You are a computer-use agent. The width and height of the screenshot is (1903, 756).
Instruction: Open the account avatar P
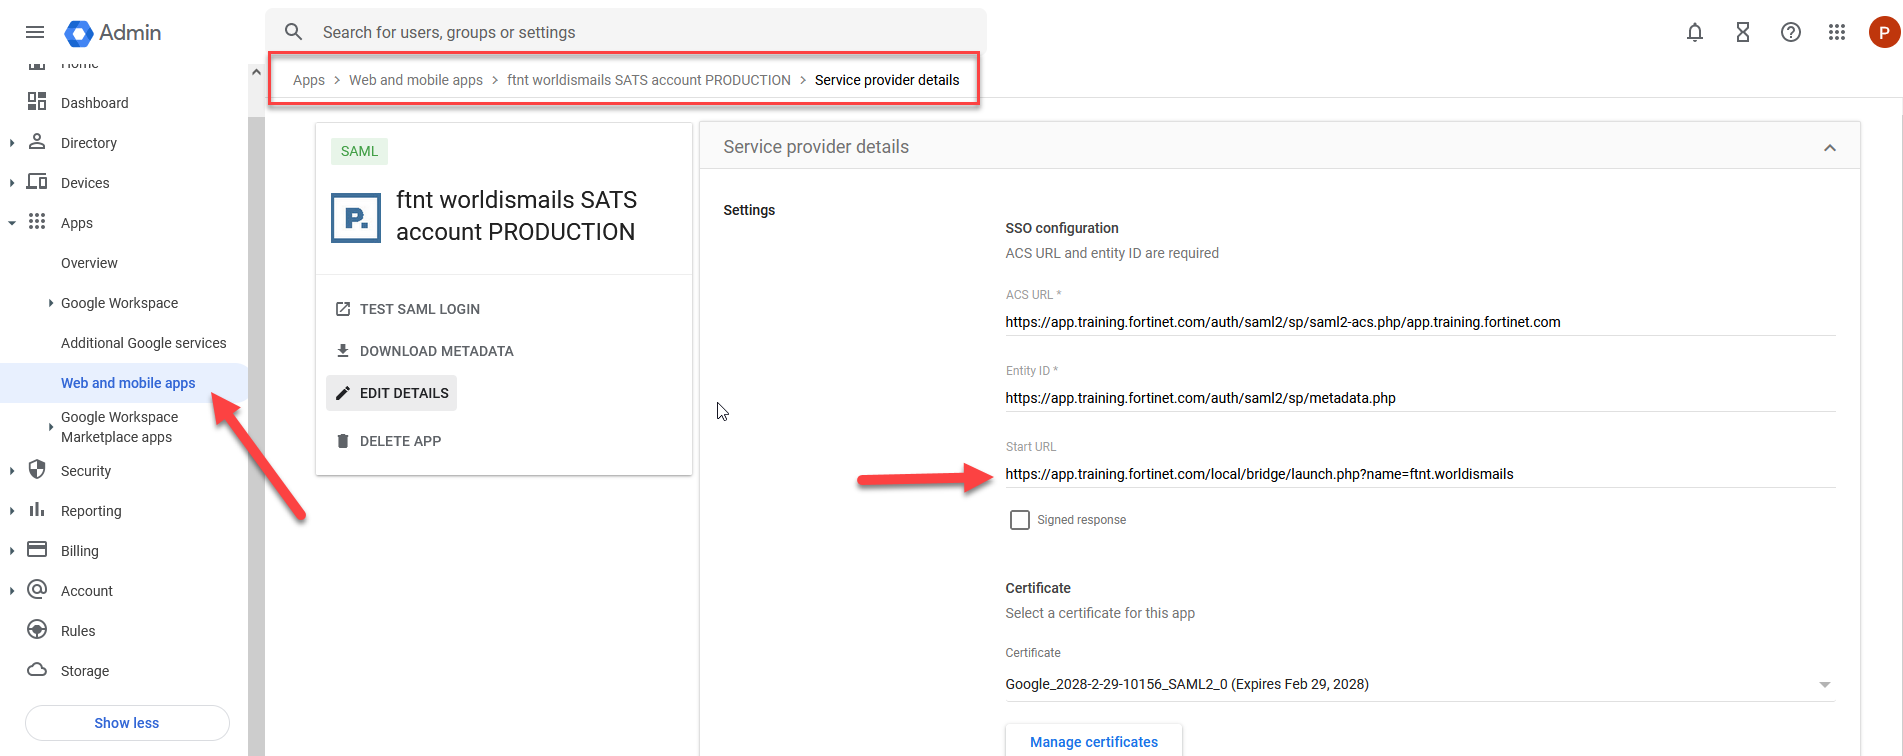coord(1884,32)
